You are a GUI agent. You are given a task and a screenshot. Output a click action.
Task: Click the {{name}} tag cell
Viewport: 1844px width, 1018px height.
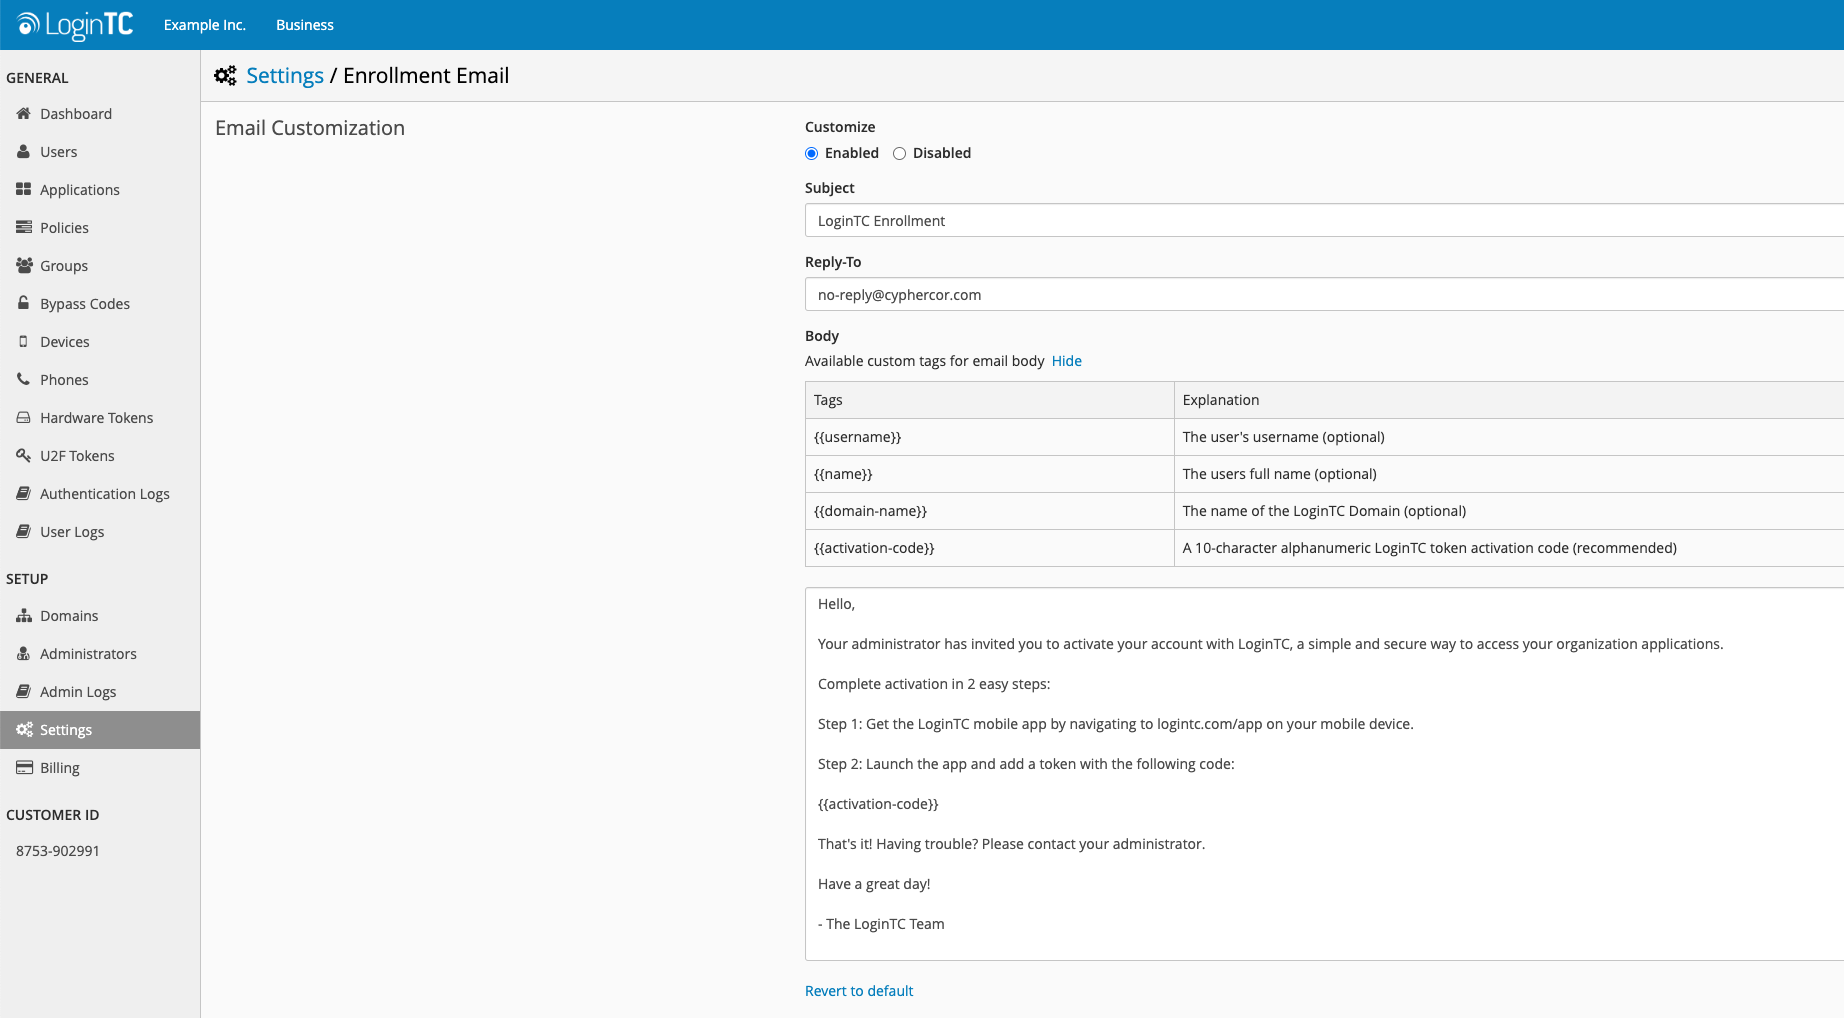pos(989,474)
